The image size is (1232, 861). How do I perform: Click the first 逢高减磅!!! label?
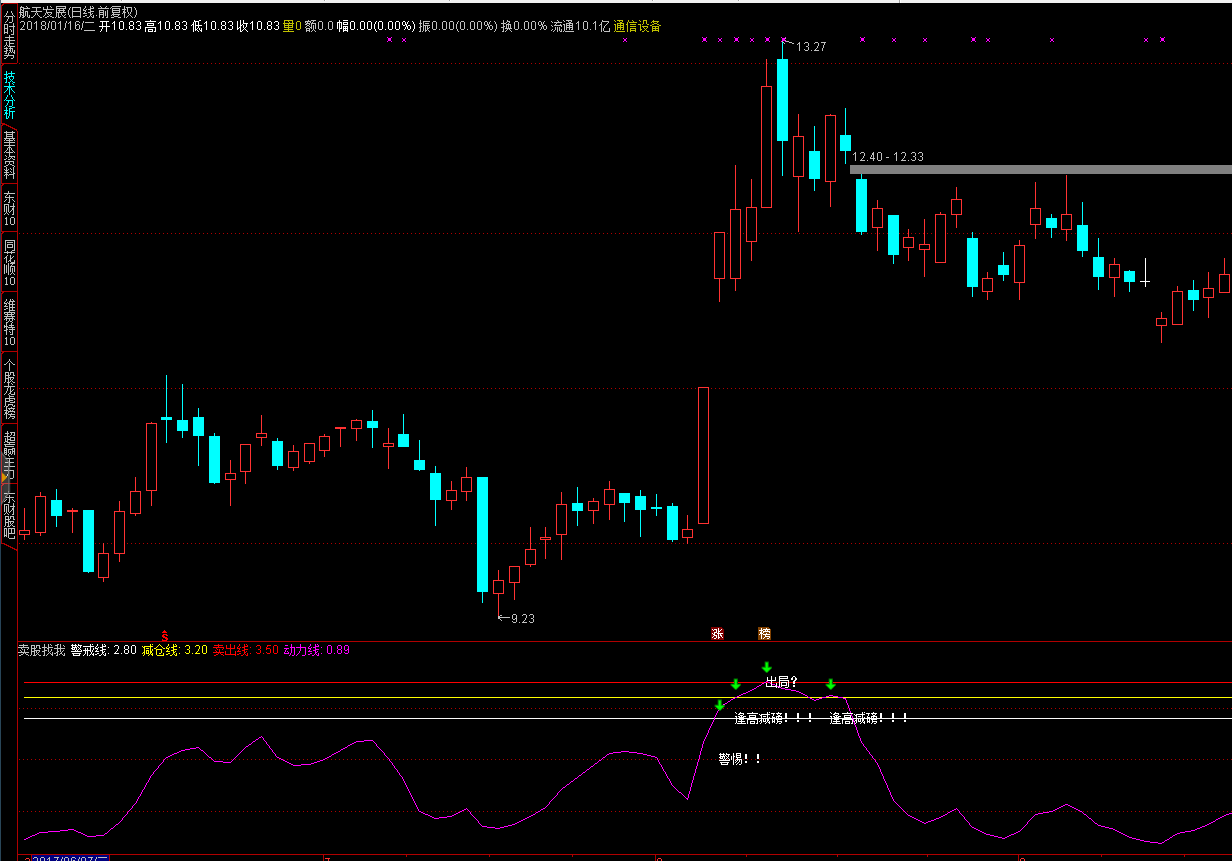(773, 718)
